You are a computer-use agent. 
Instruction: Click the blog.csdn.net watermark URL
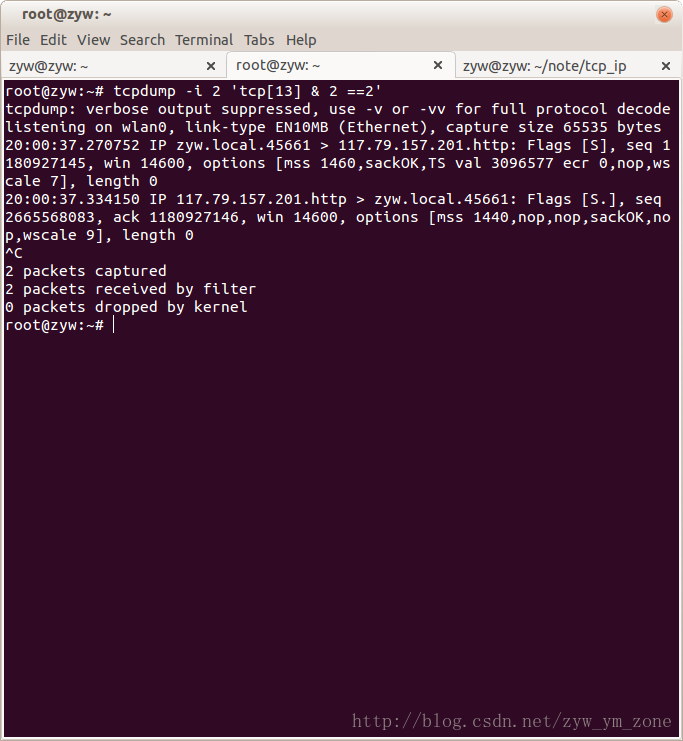click(x=512, y=721)
